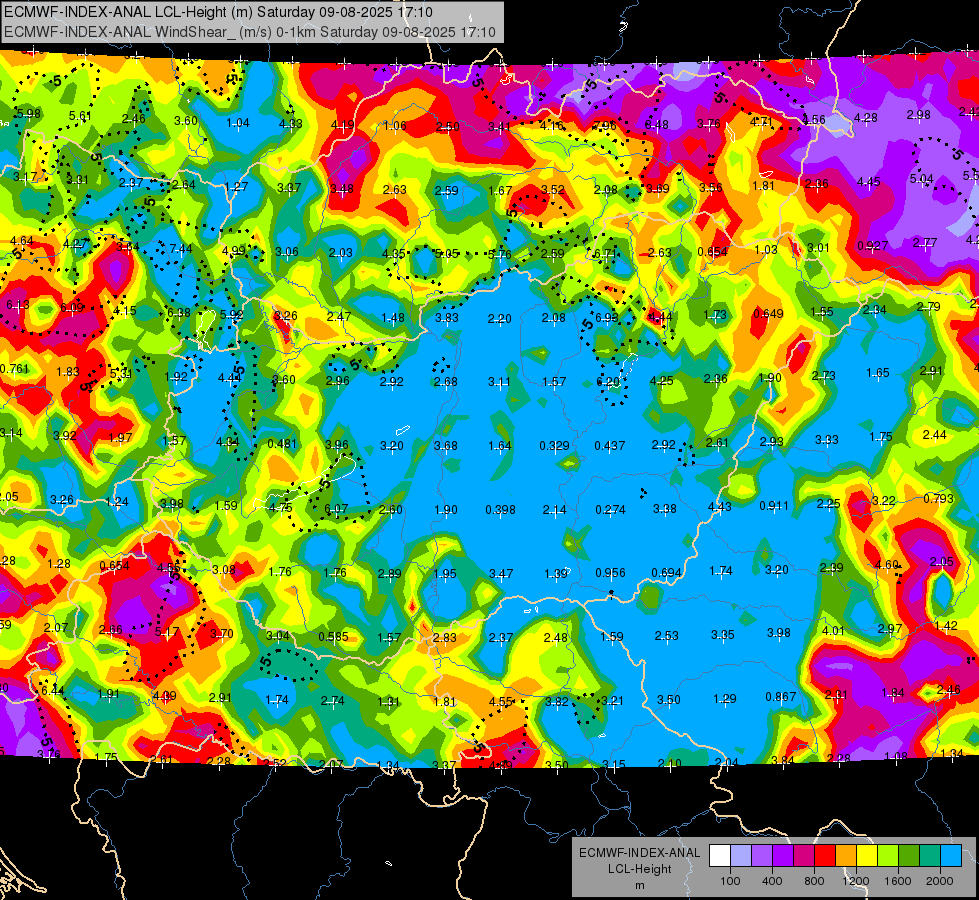Click the wind shear value 6.09
Screen dimensions: 979x900
click(x=72, y=307)
